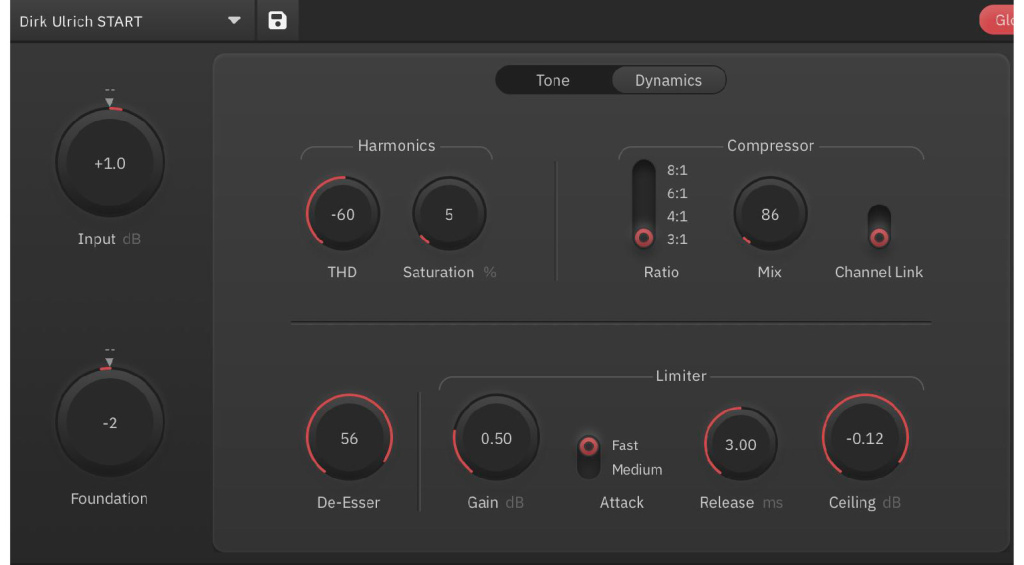The width and height of the screenshot is (1024, 565).
Task: Click the THD harmonics knob
Action: point(343,215)
